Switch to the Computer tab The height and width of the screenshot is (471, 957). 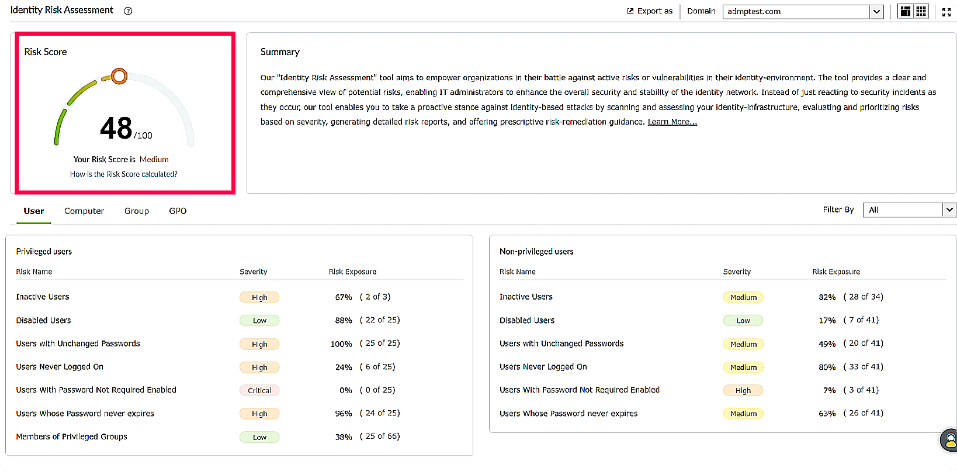click(x=84, y=211)
